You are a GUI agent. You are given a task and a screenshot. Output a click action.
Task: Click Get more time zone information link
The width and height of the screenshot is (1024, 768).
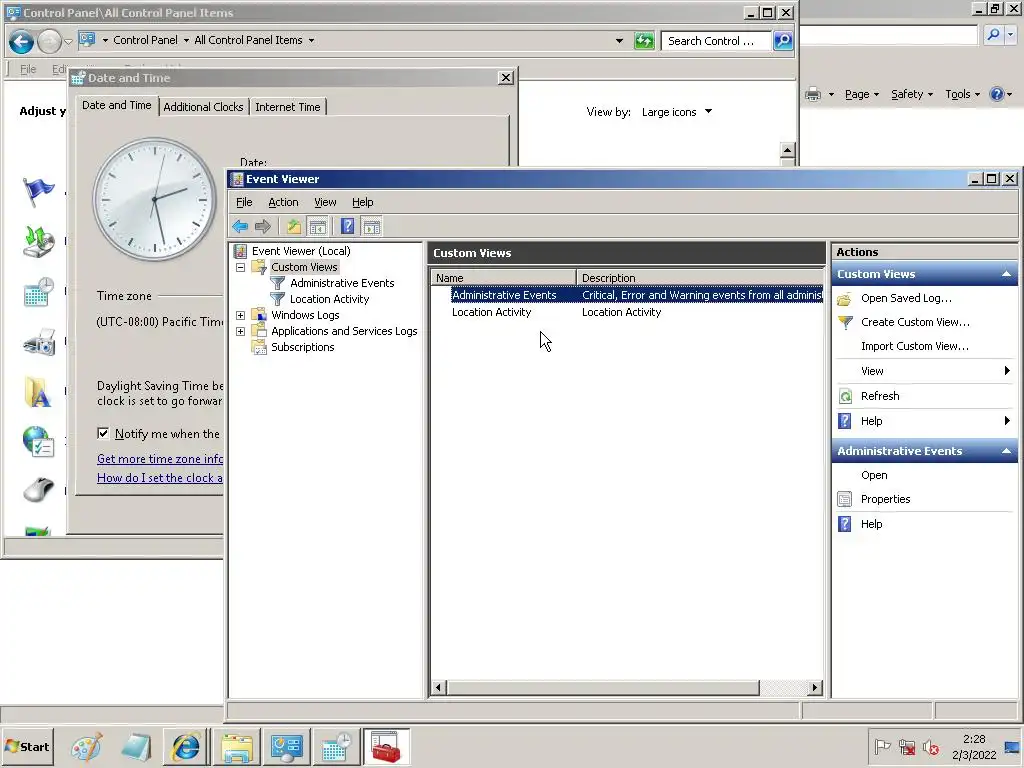(x=160, y=459)
